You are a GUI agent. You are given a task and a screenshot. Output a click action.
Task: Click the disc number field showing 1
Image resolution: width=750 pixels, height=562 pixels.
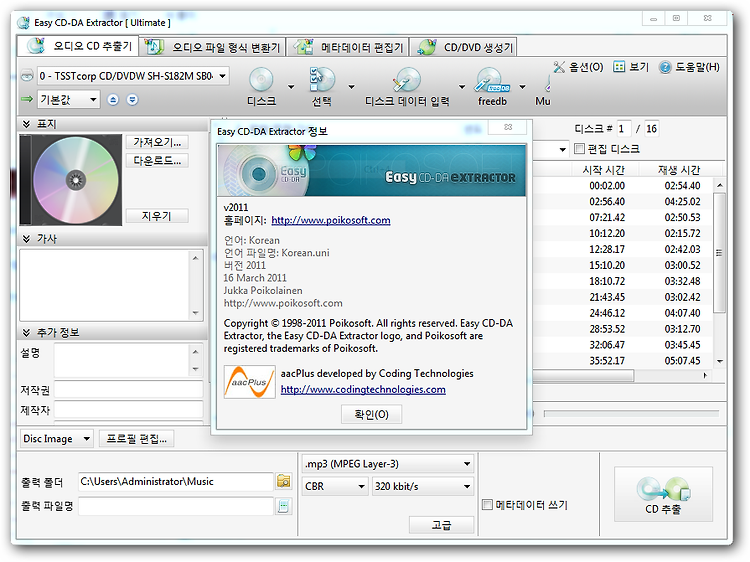coord(624,129)
